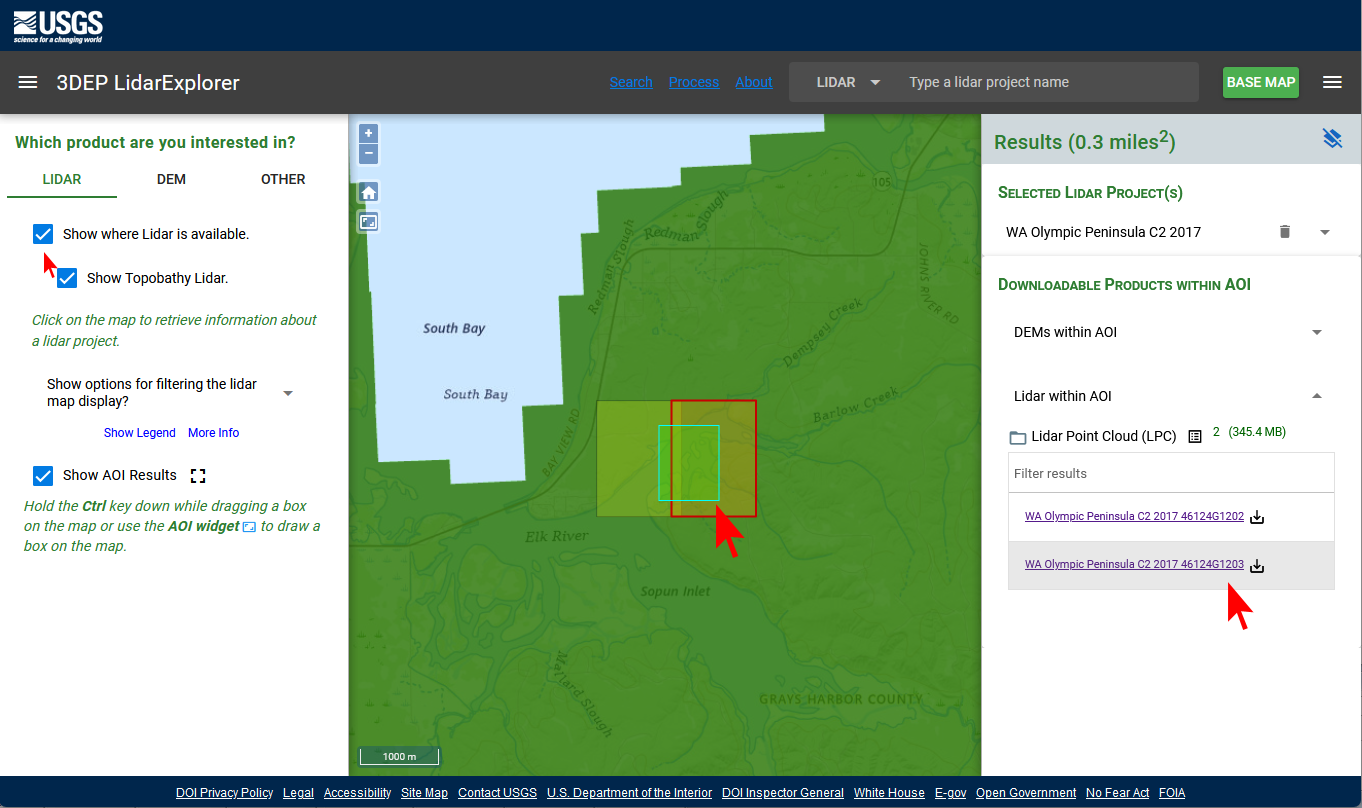Screen dimensions: 1362x808
Task: Download the 46124G1202 lidar tile
Action: [x=1258, y=518]
